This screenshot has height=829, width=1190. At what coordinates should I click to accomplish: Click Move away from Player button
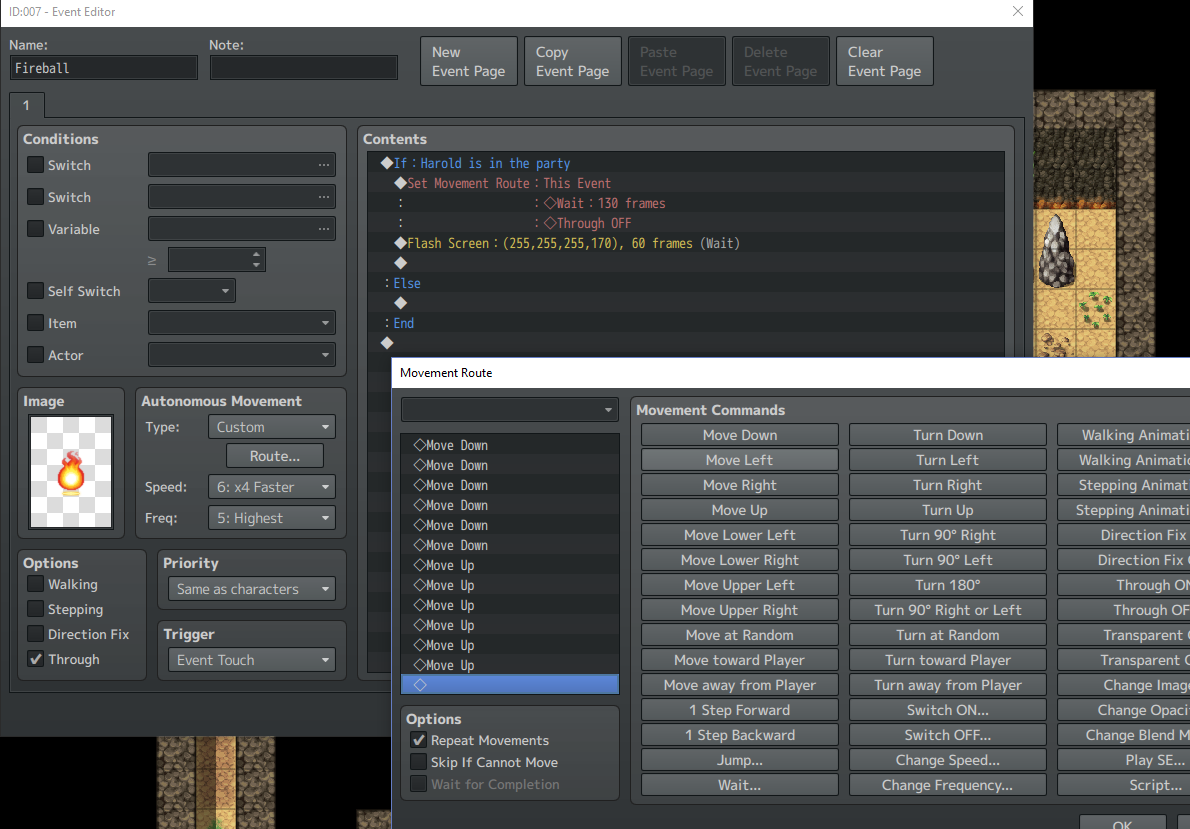point(739,685)
